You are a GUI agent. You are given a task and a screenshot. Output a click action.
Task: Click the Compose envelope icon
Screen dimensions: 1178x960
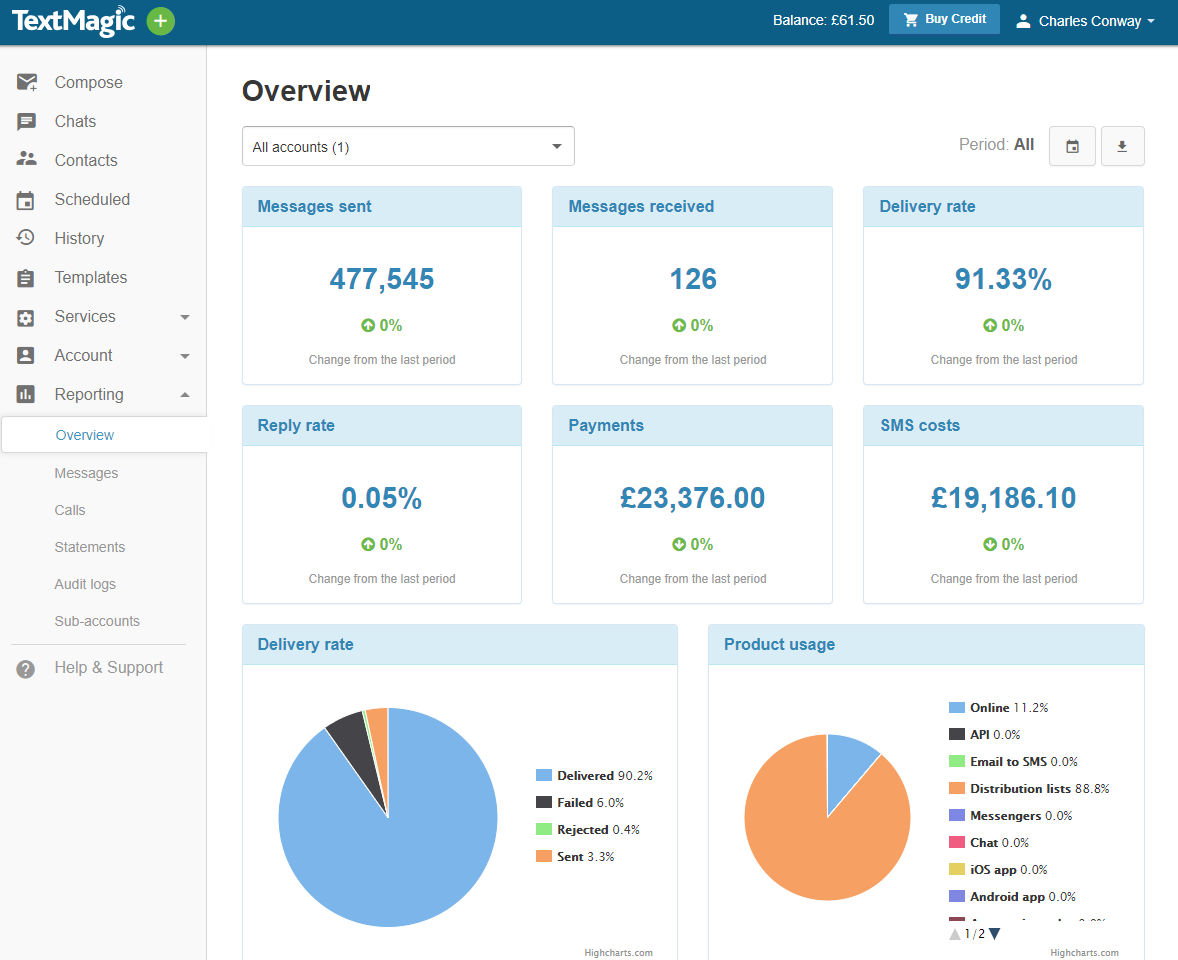coord(26,83)
